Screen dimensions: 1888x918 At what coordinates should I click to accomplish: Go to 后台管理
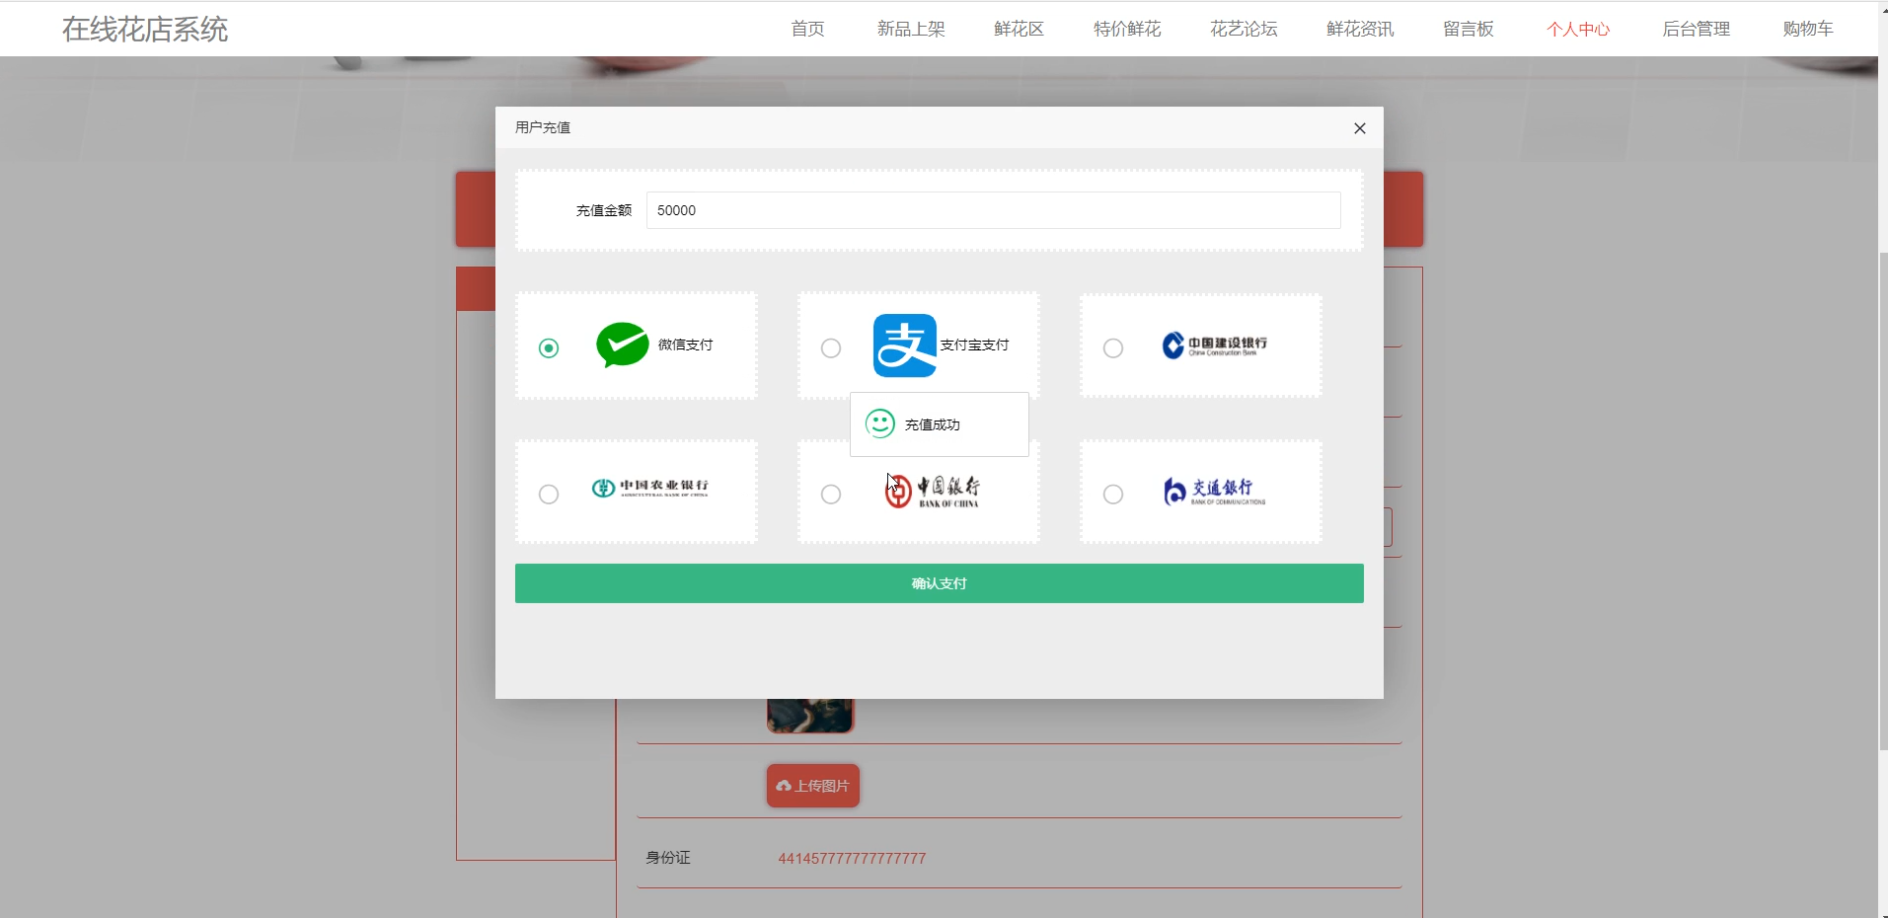1696,29
